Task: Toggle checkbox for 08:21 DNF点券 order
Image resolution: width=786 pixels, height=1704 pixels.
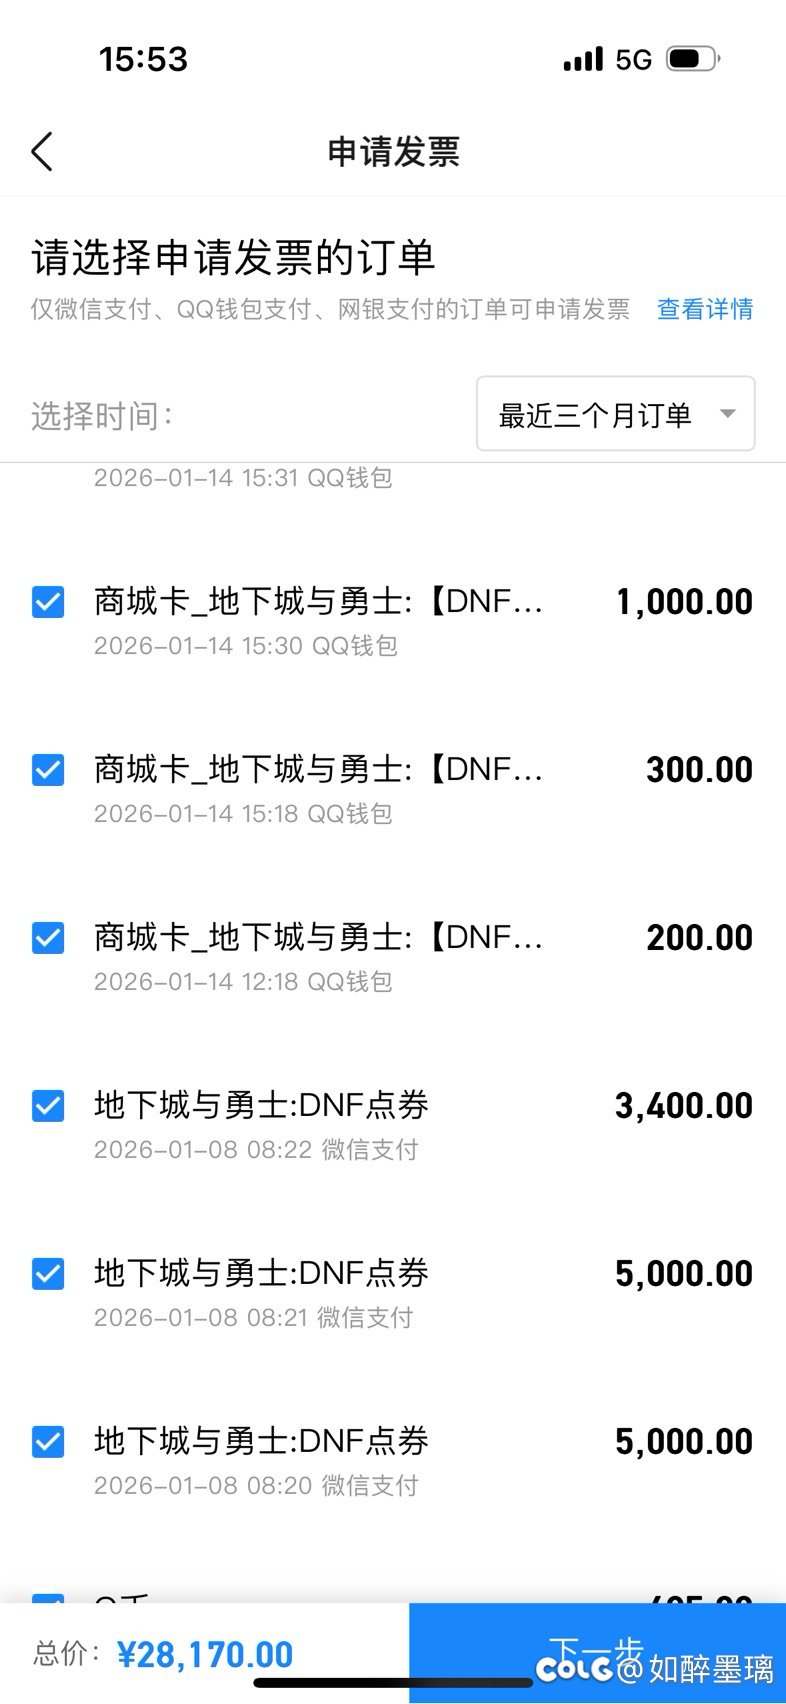Action: point(48,1274)
